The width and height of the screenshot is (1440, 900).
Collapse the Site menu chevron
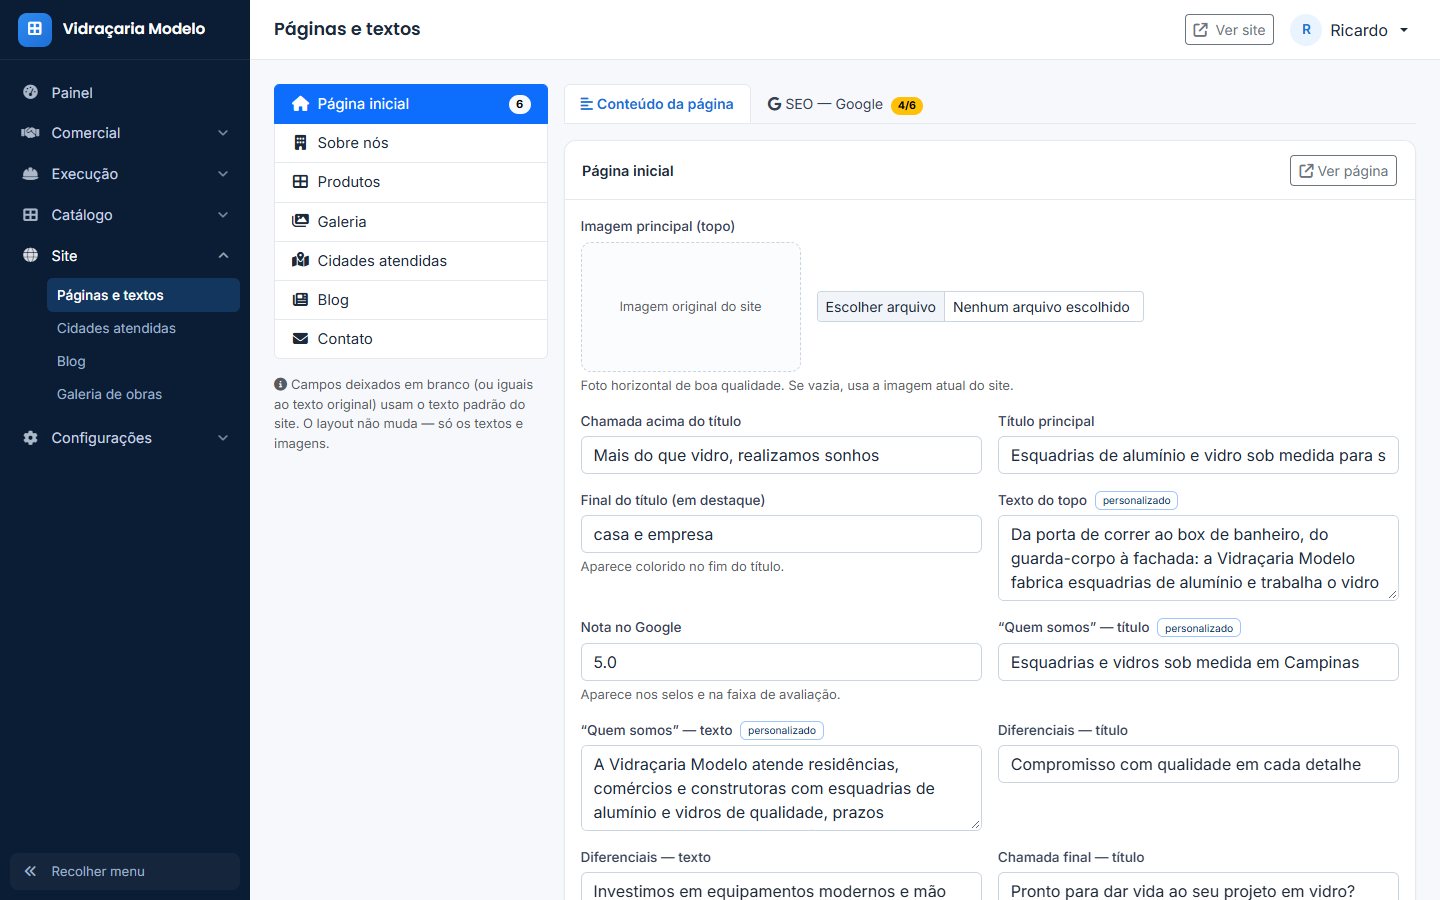tap(223, 256)
